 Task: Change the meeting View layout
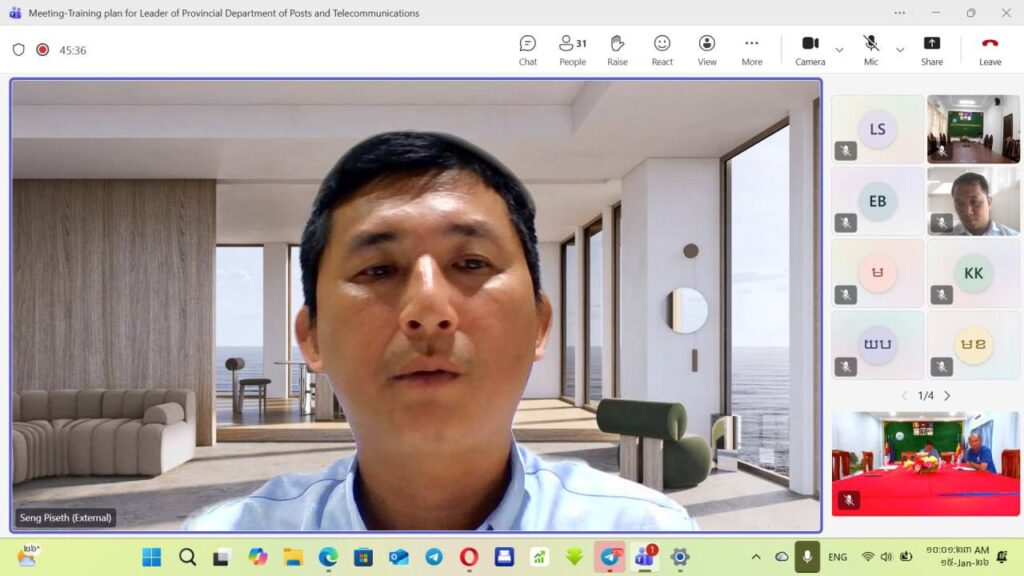[x=707, y=50]
